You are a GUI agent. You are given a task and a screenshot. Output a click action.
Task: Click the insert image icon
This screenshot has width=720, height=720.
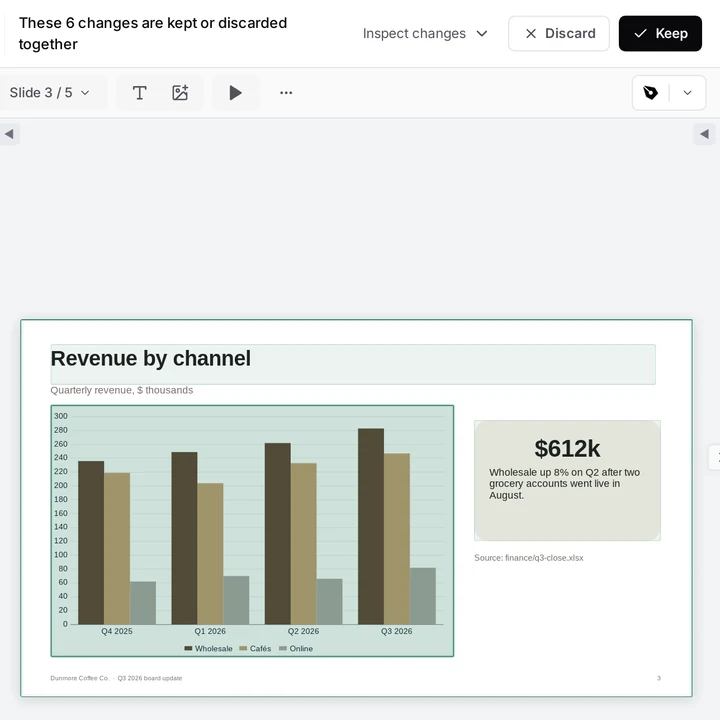pyautogui.click(x=180, y=93)
